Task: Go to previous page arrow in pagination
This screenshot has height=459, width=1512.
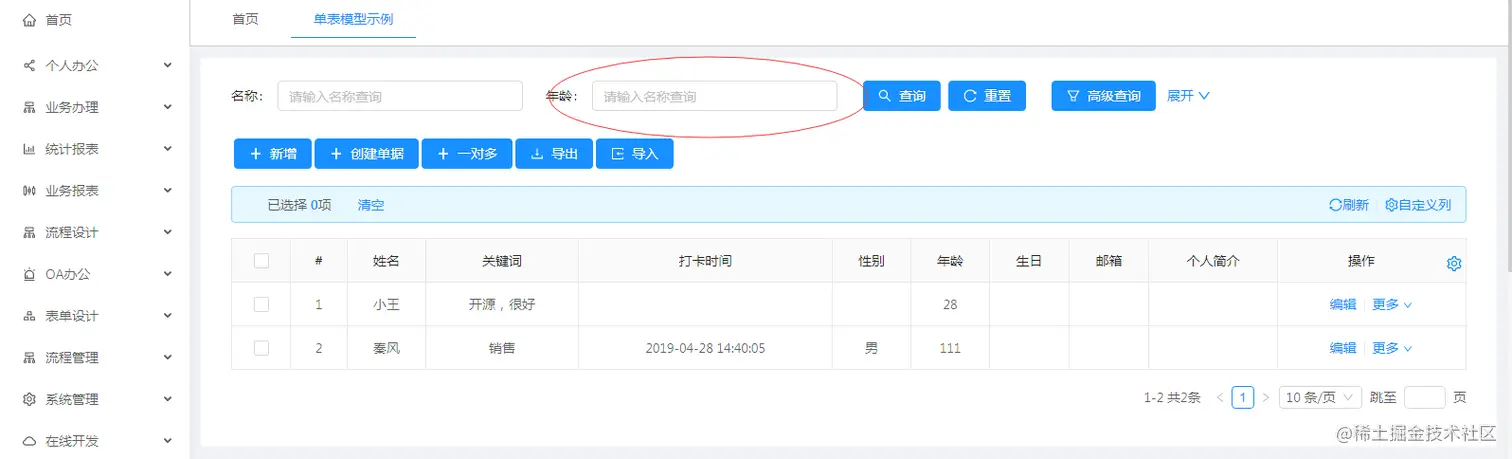Action: pyautogui.click(x=1220, y=397)
